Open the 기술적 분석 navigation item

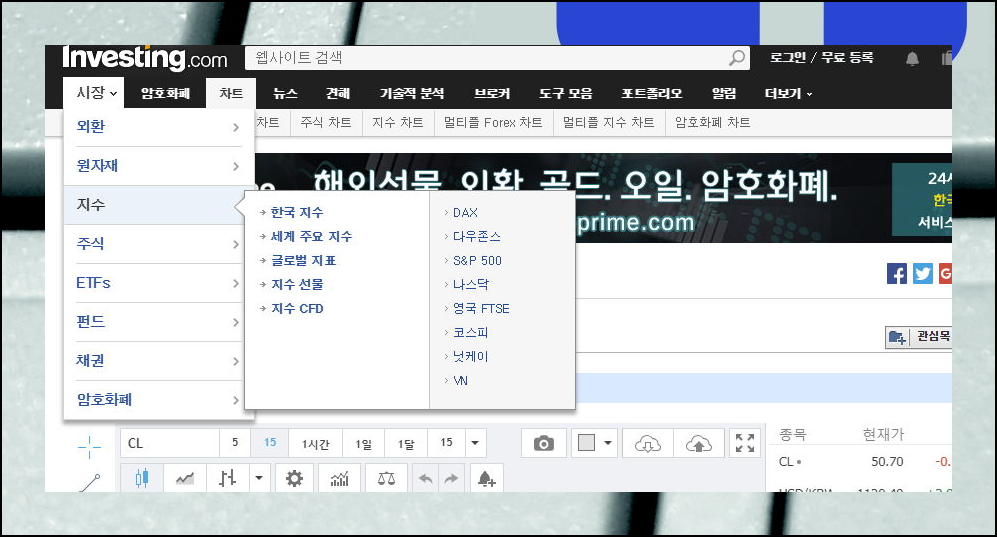tap(411, 93)
